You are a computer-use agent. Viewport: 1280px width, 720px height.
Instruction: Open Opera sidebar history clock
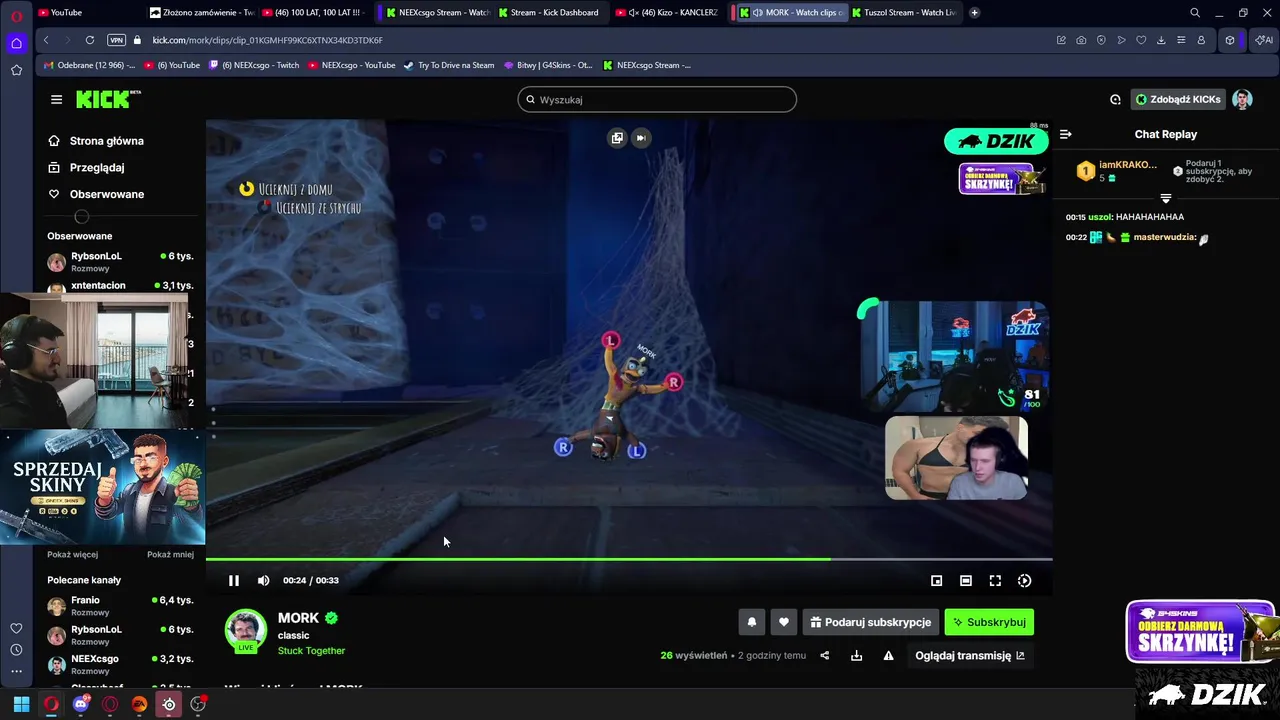[16, 650]
